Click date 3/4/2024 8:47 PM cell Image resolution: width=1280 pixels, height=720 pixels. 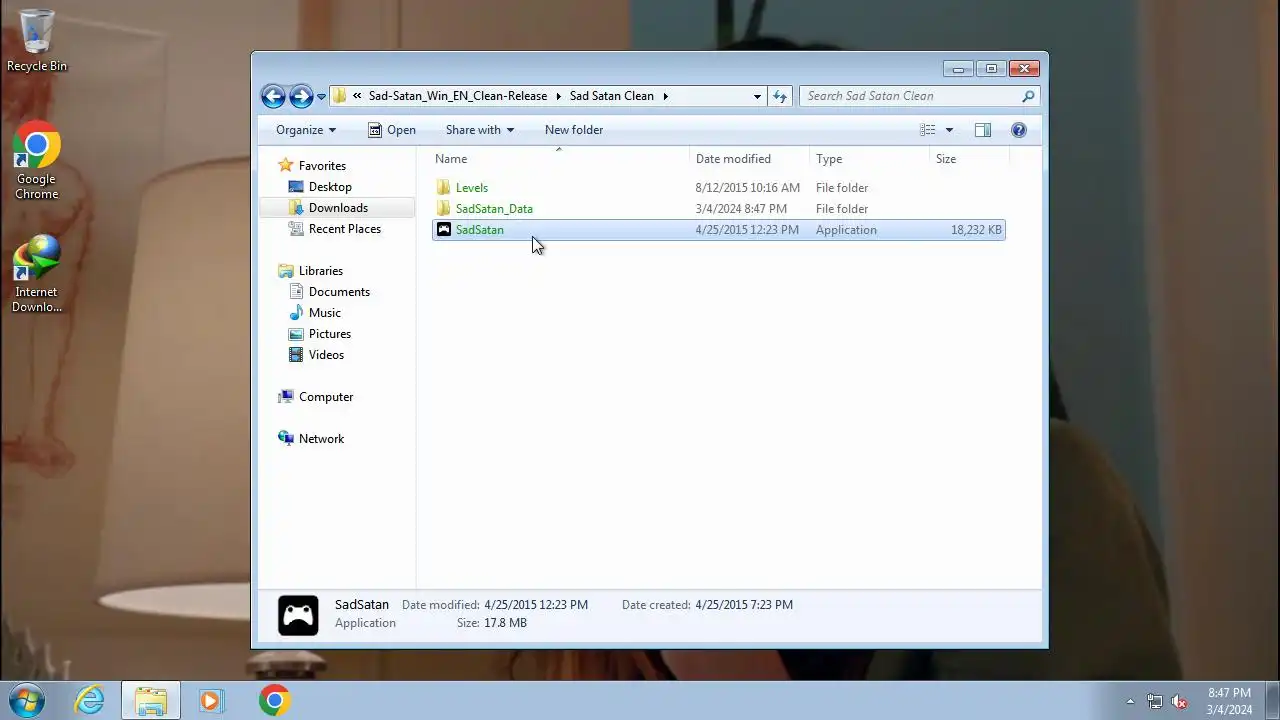click(741, 209)
